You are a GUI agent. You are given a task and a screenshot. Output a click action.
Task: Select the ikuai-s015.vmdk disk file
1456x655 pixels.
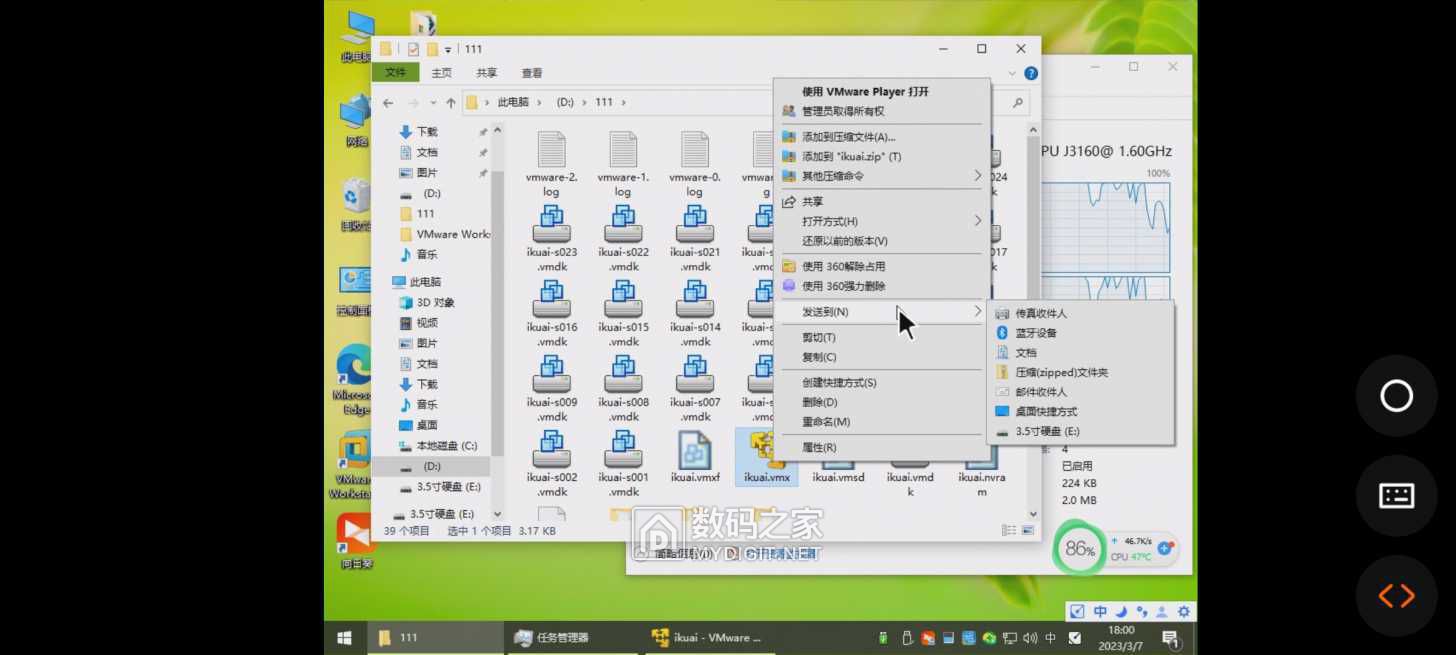pos(623,313)
